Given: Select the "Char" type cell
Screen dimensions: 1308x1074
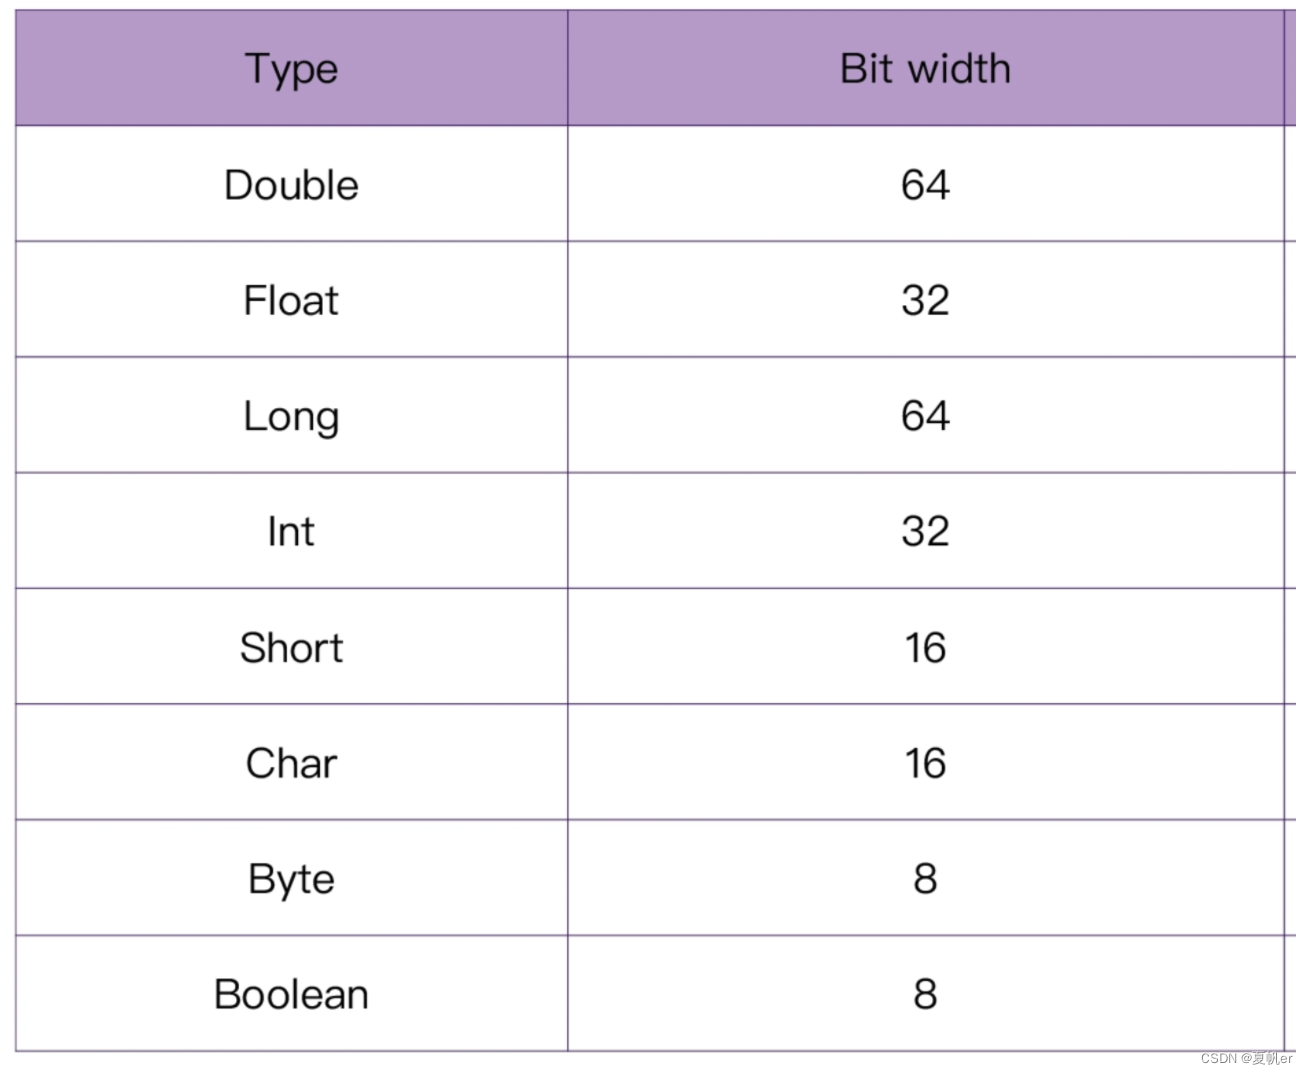Looking at the screenshot, I should click(x=291, y=763).
